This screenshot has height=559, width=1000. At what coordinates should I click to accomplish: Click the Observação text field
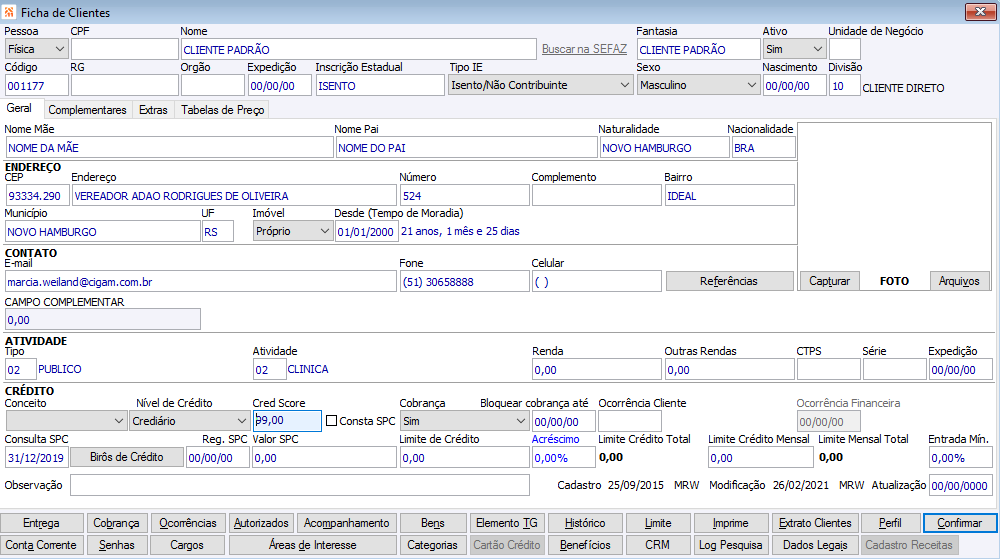point(299,485)
